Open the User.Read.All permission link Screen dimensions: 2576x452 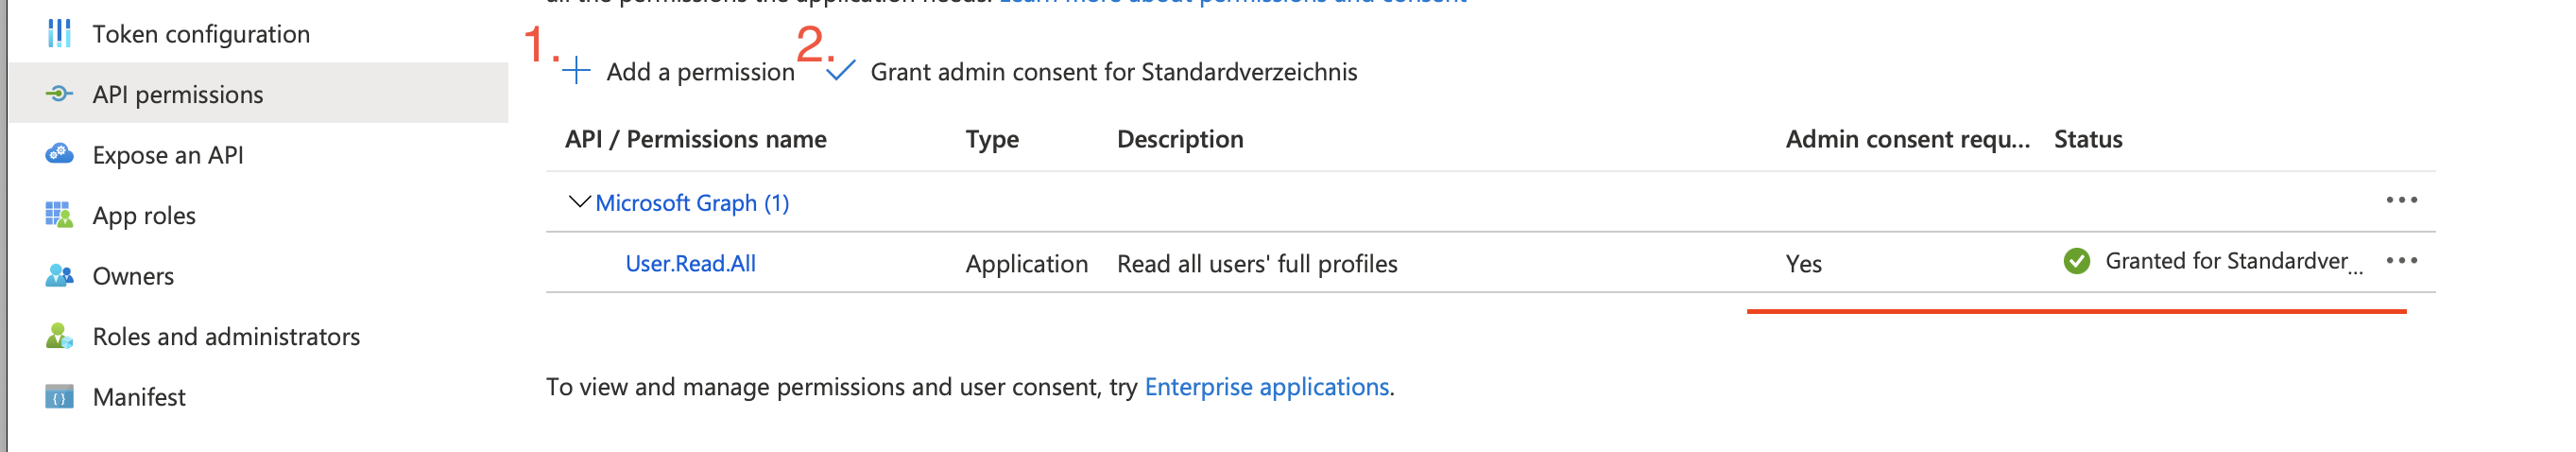pyautogui.click(x=690, y=263)
